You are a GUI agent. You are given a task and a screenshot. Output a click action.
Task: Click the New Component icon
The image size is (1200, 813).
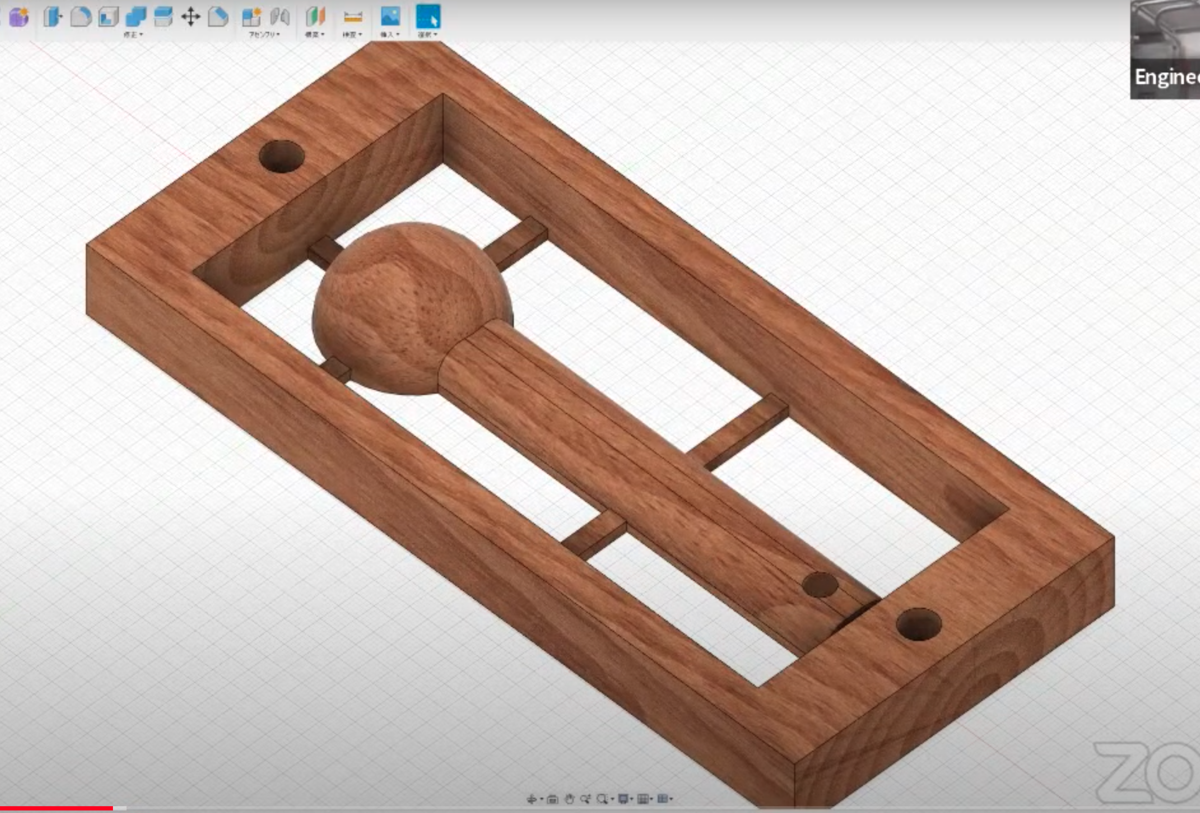pos(251,16)
